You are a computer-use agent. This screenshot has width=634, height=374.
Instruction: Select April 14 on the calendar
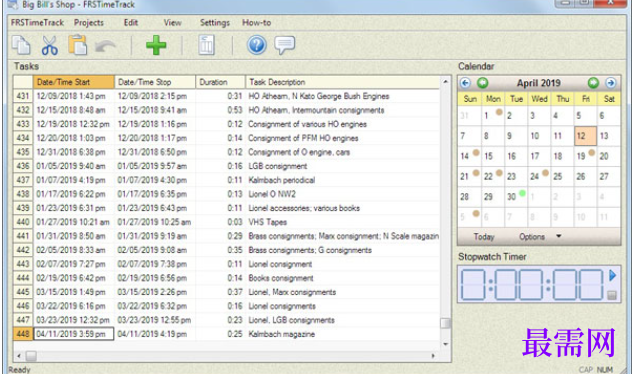tap(469, 156)
